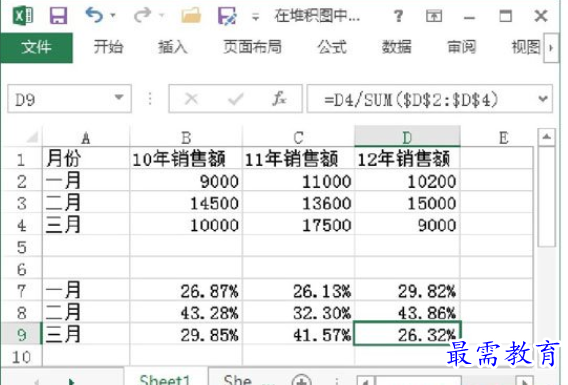Screen dimensions: 568x385
Task: Switch to the truncated She... sheet tab
Action: click(x=238, y=379)
